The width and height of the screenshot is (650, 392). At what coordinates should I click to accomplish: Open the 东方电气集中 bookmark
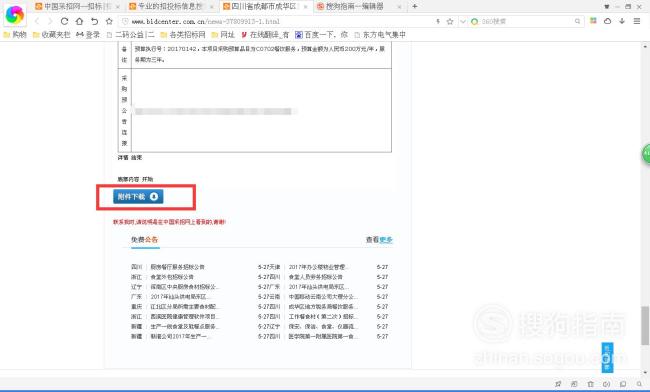click(380, 35)
